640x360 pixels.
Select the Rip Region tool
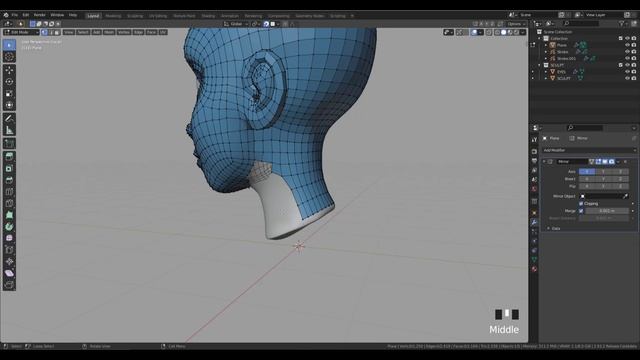[x=9, y=284]
